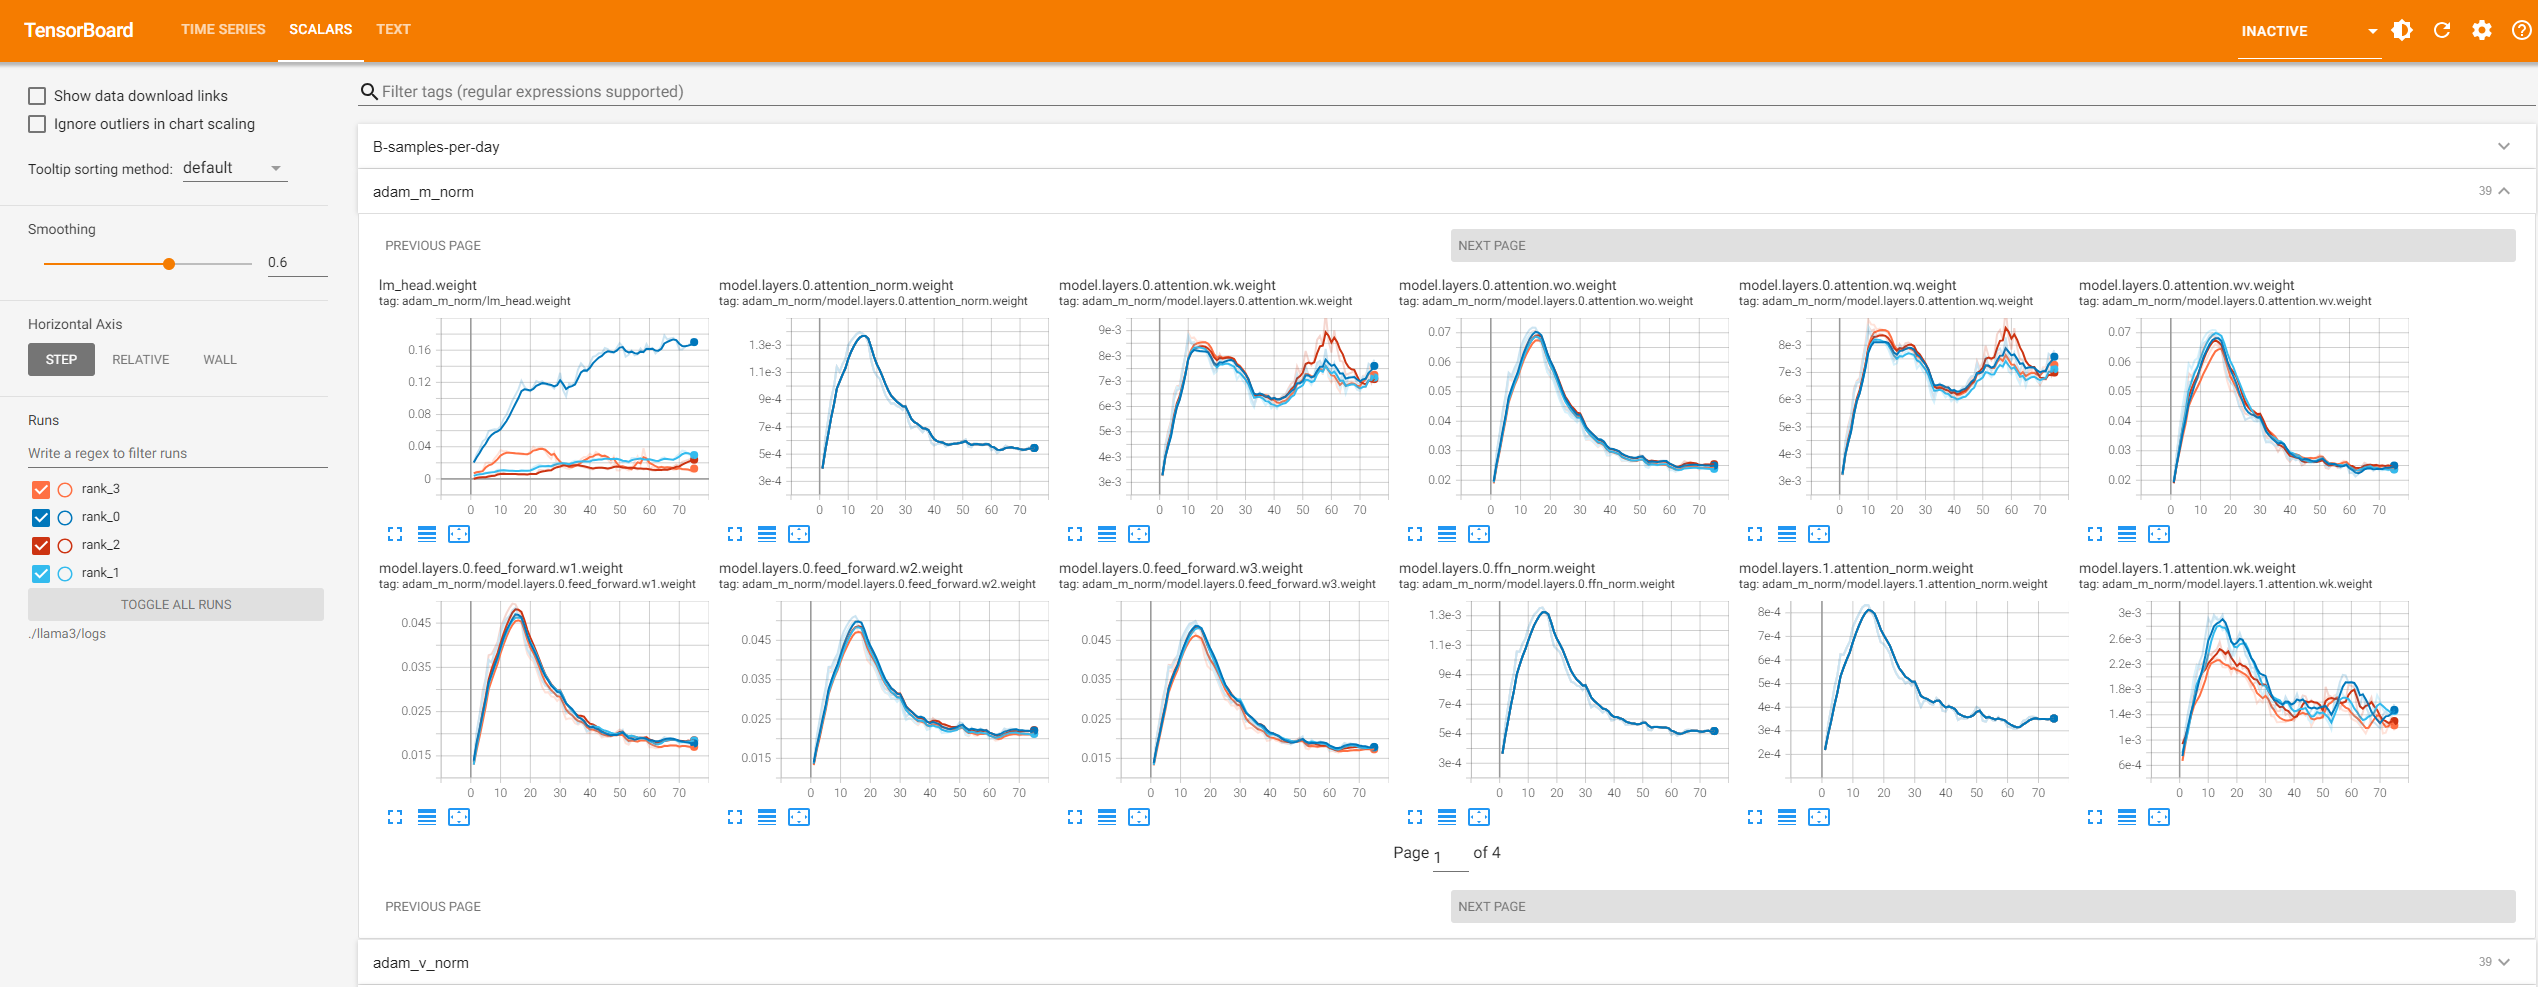Viewport: 2538px width, 987px height.
Task: Check Ignore outliers in chart scaling
Action: pos(37,124)
